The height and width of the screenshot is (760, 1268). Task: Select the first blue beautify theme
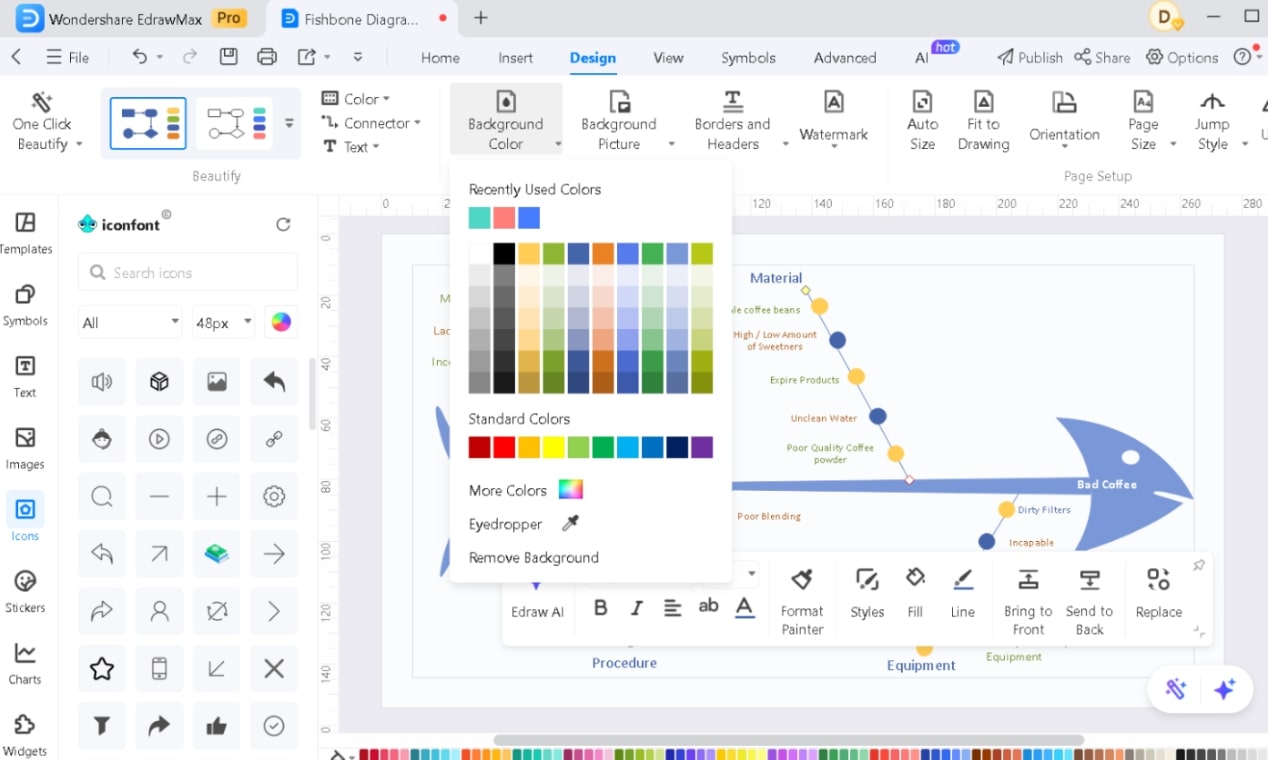point(148,124)
